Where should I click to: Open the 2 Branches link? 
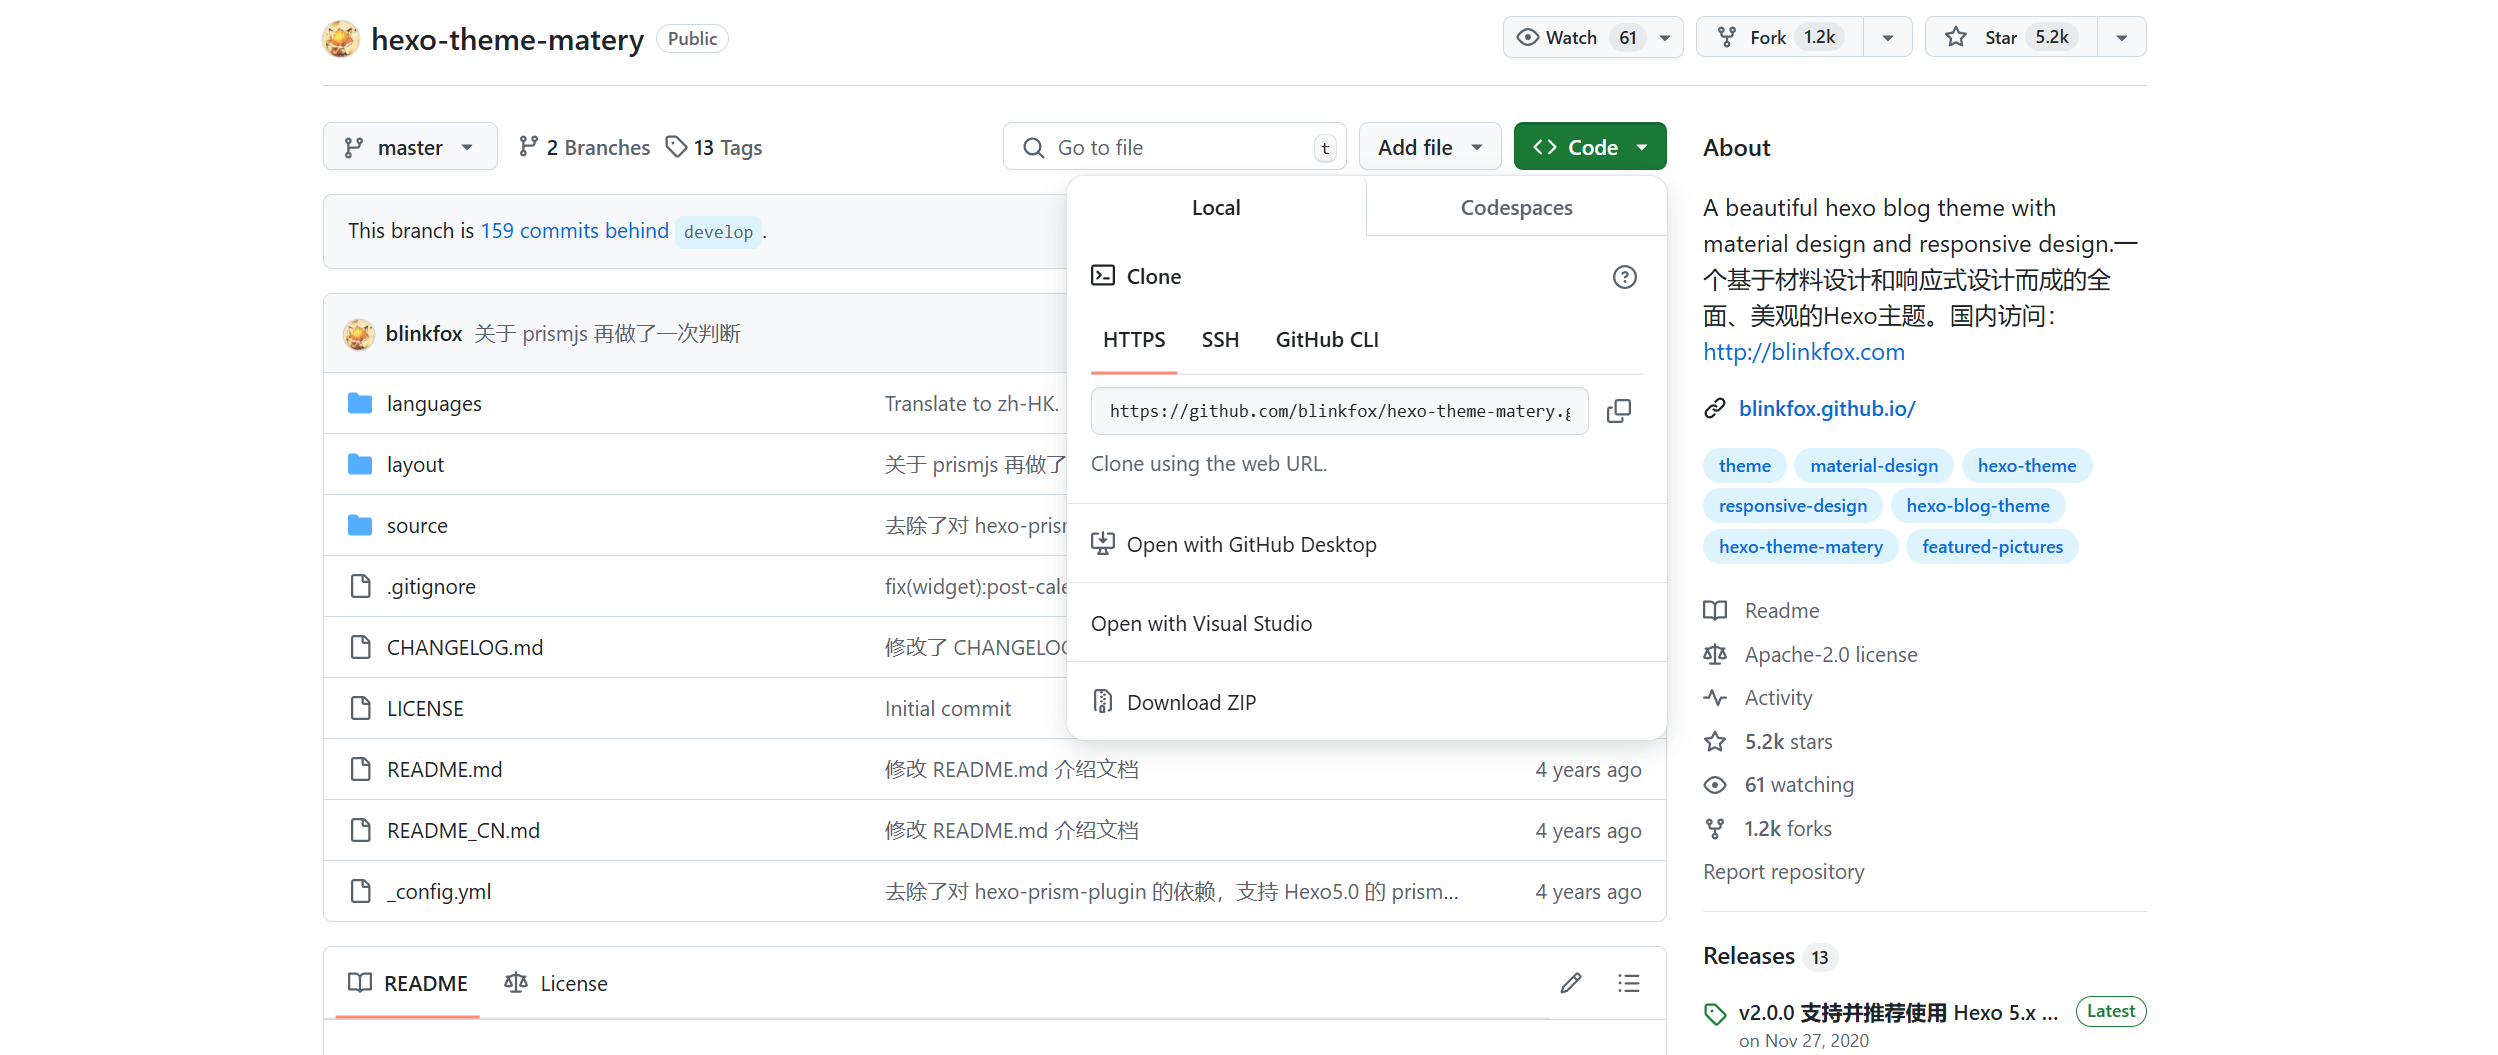tap(584, 147)
